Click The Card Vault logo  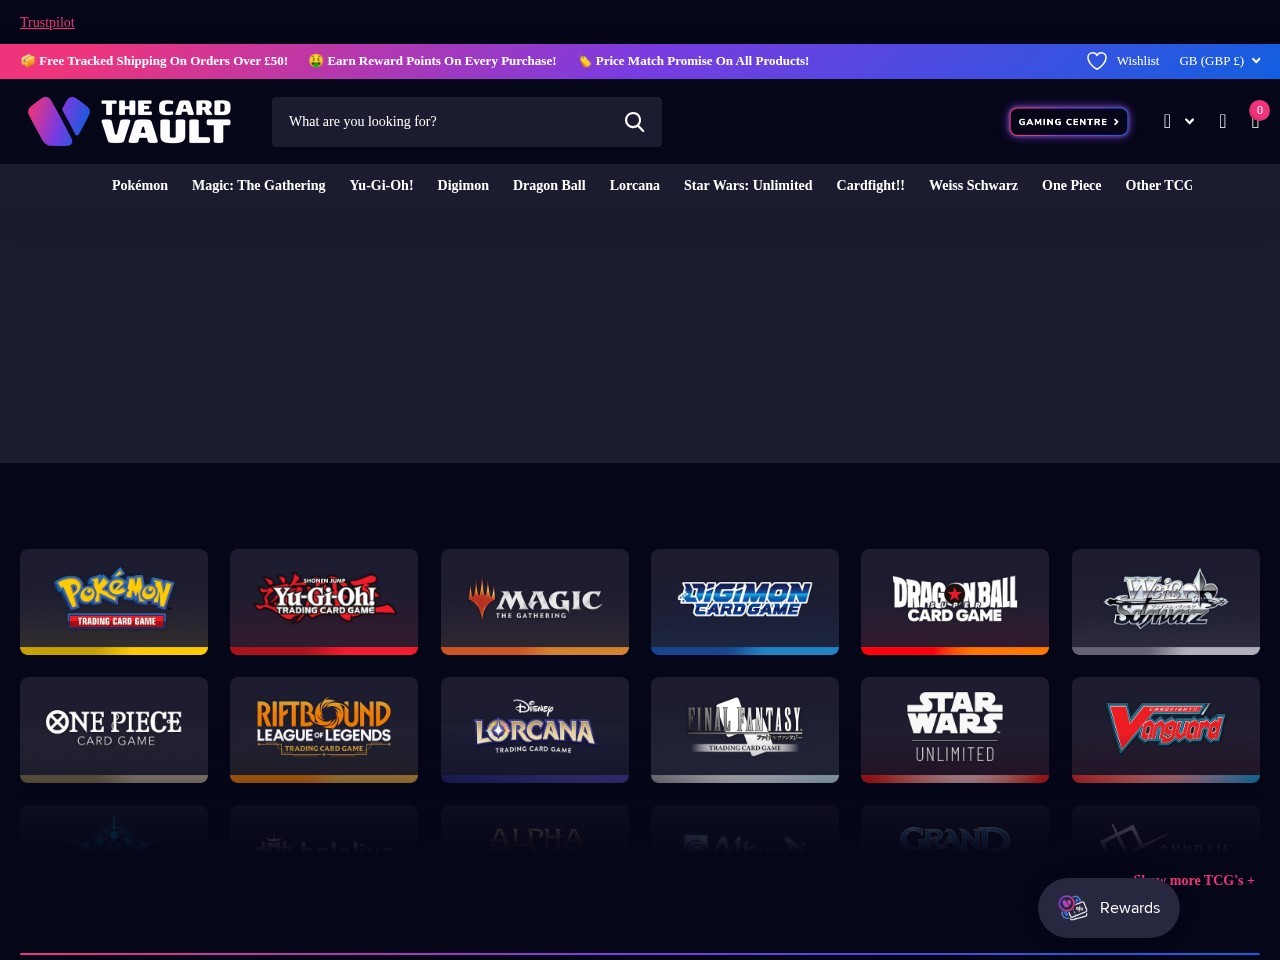tap(129, 121)
